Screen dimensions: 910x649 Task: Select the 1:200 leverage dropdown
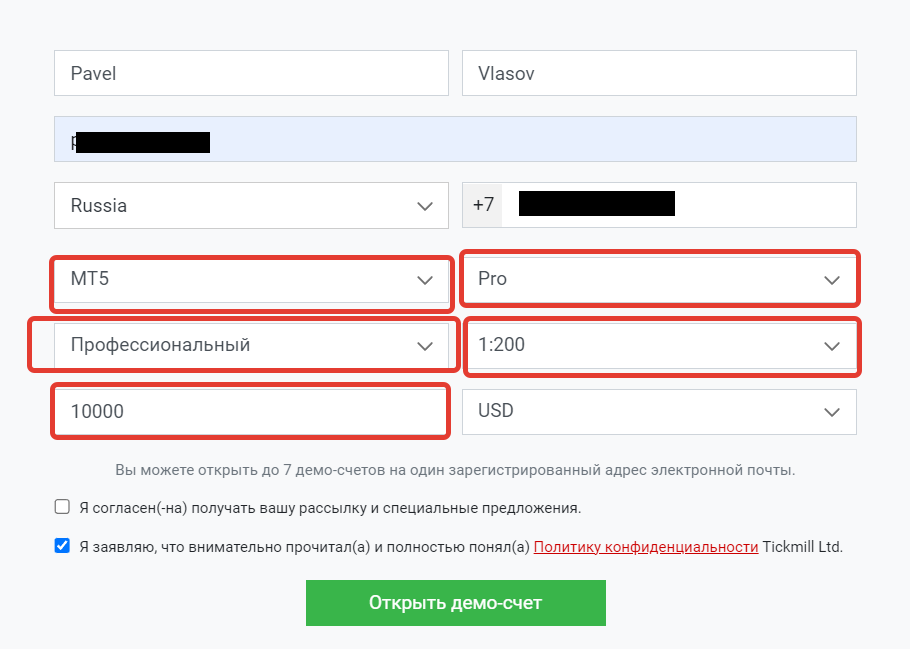pyautogui.click(x=659, y=346)
